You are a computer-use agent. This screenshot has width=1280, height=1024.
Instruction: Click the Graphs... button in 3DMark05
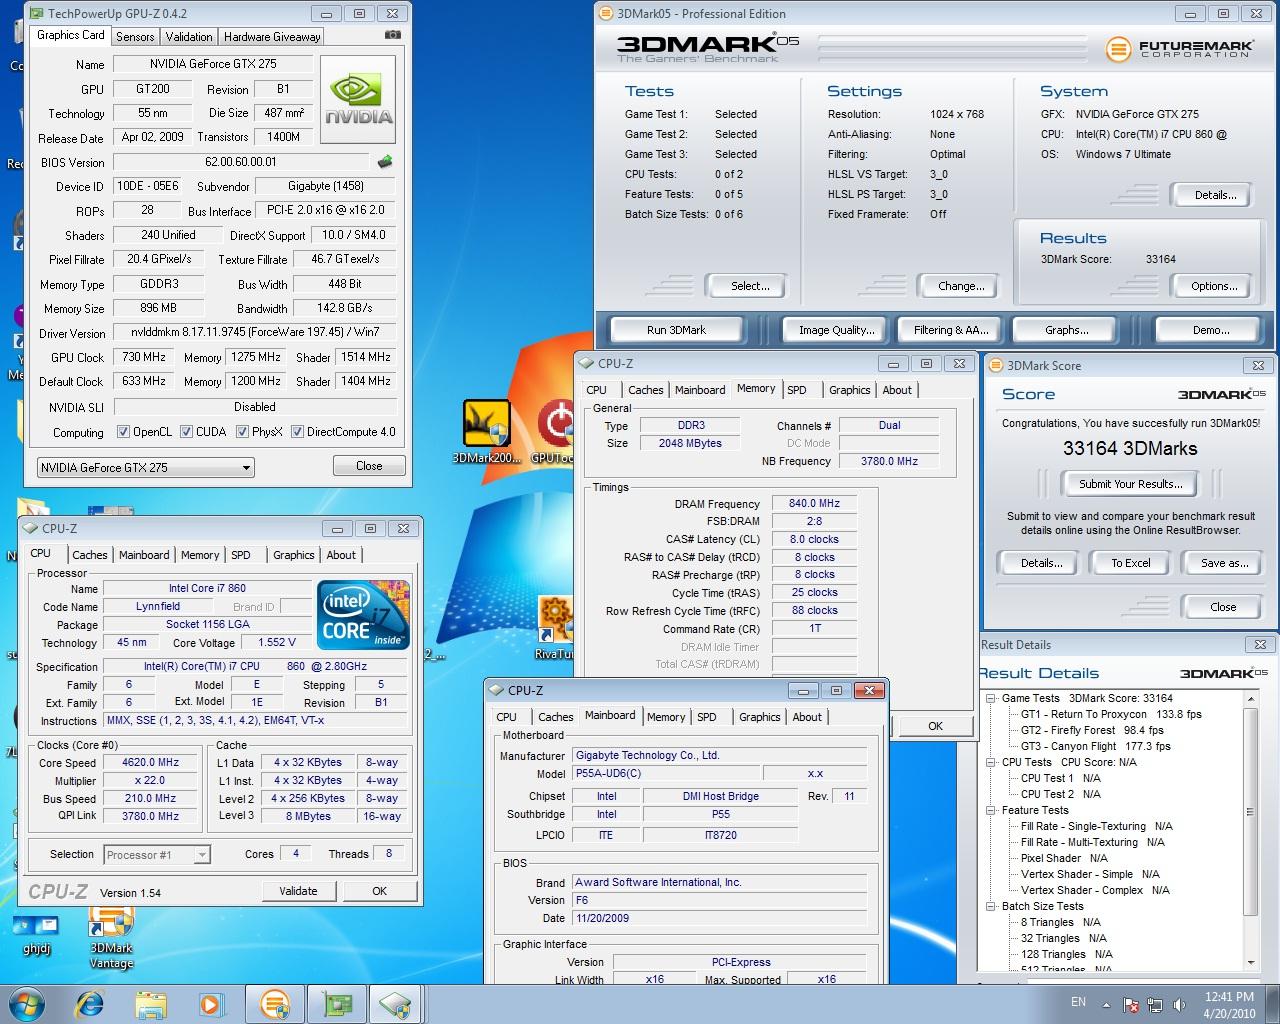pos(1066,330)
